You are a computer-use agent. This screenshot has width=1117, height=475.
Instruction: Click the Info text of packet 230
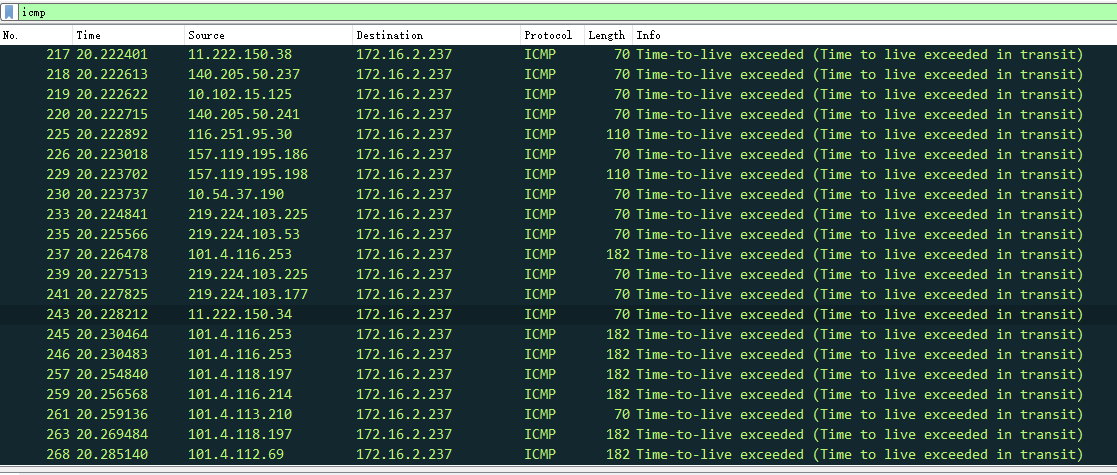point(859,194)
